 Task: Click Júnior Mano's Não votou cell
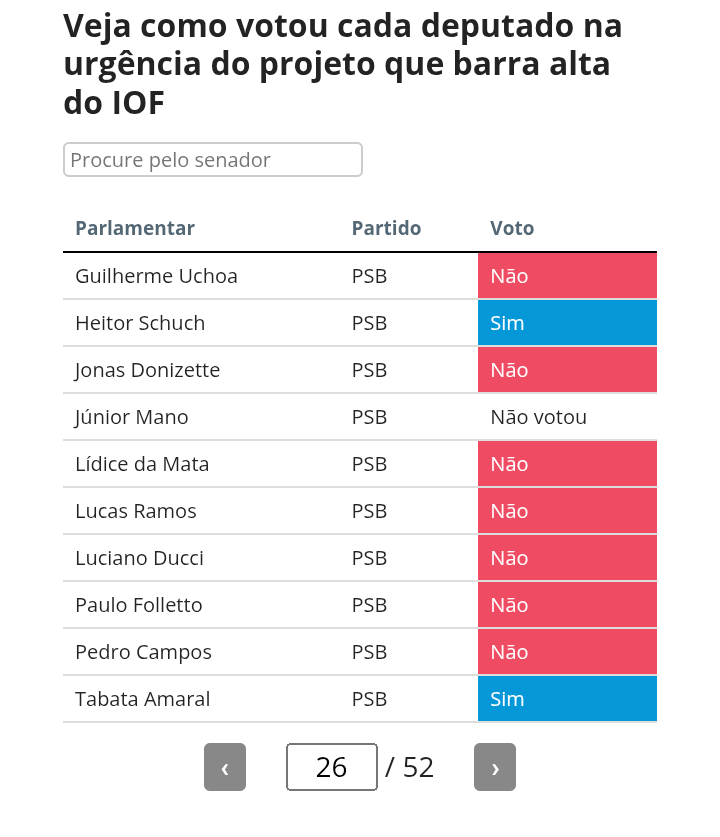pyautogui.click(x=539, y=417)
